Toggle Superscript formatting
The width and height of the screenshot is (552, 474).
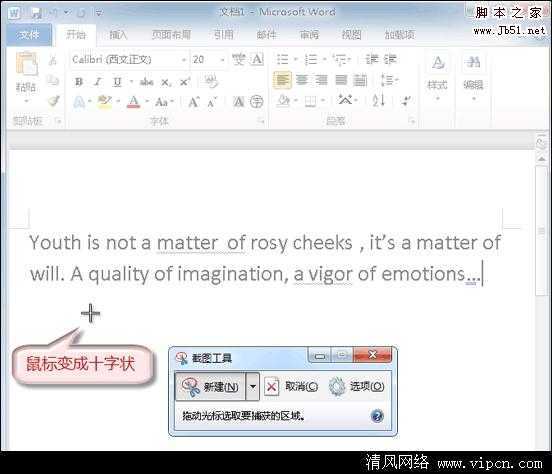coord(185,82)
